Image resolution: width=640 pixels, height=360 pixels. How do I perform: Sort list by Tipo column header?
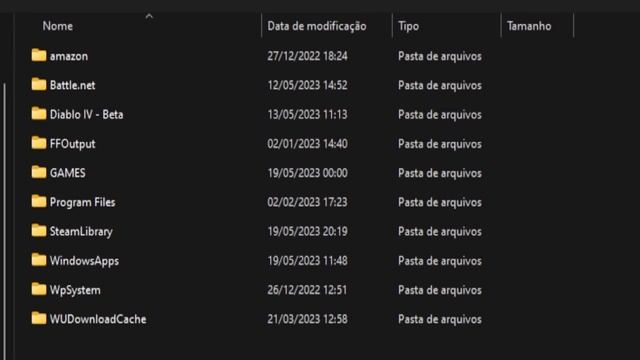(x=409, y=26)
